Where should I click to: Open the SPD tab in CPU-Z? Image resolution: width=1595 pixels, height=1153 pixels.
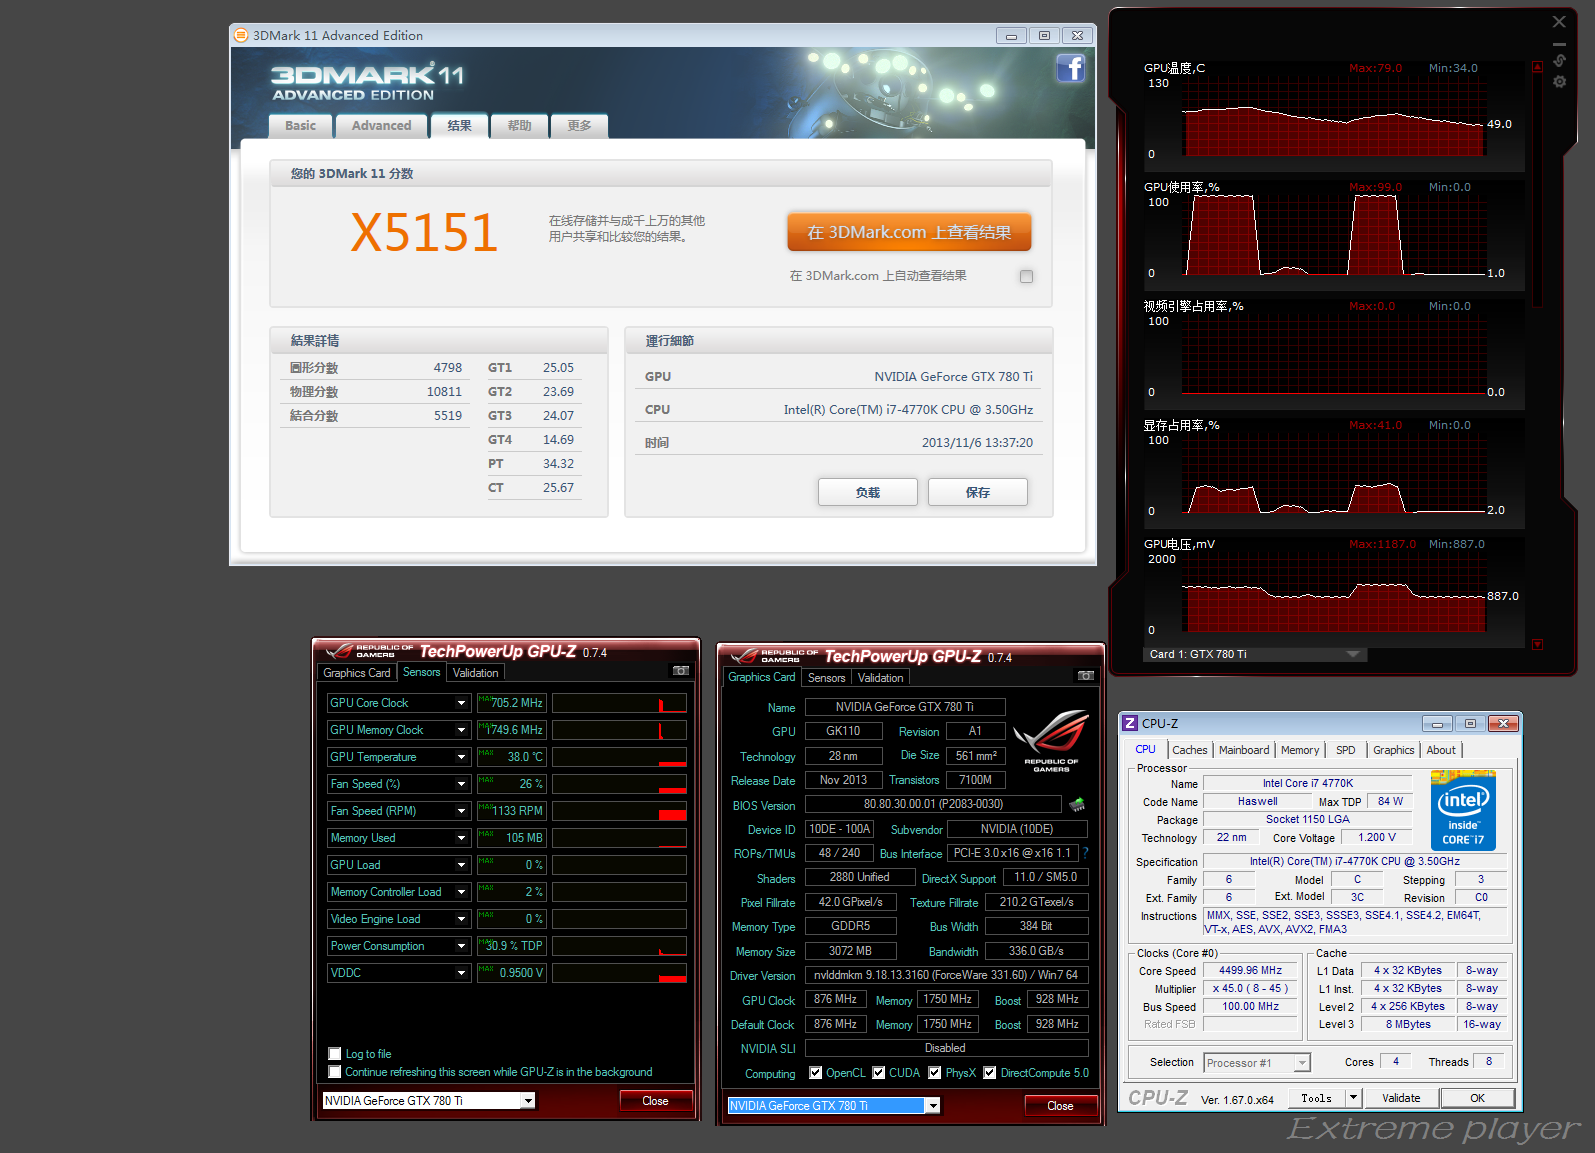point(1346,750)
